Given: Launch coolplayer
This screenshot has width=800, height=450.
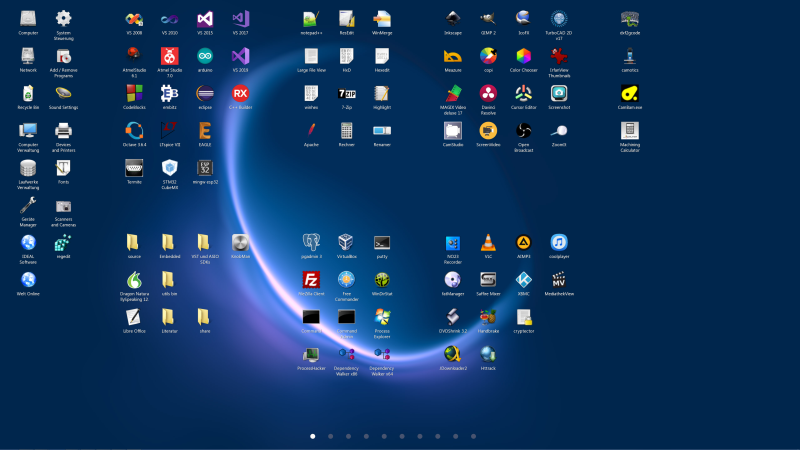Looking at the screenshot, I should pyautogui.click(x=559, y=243).
